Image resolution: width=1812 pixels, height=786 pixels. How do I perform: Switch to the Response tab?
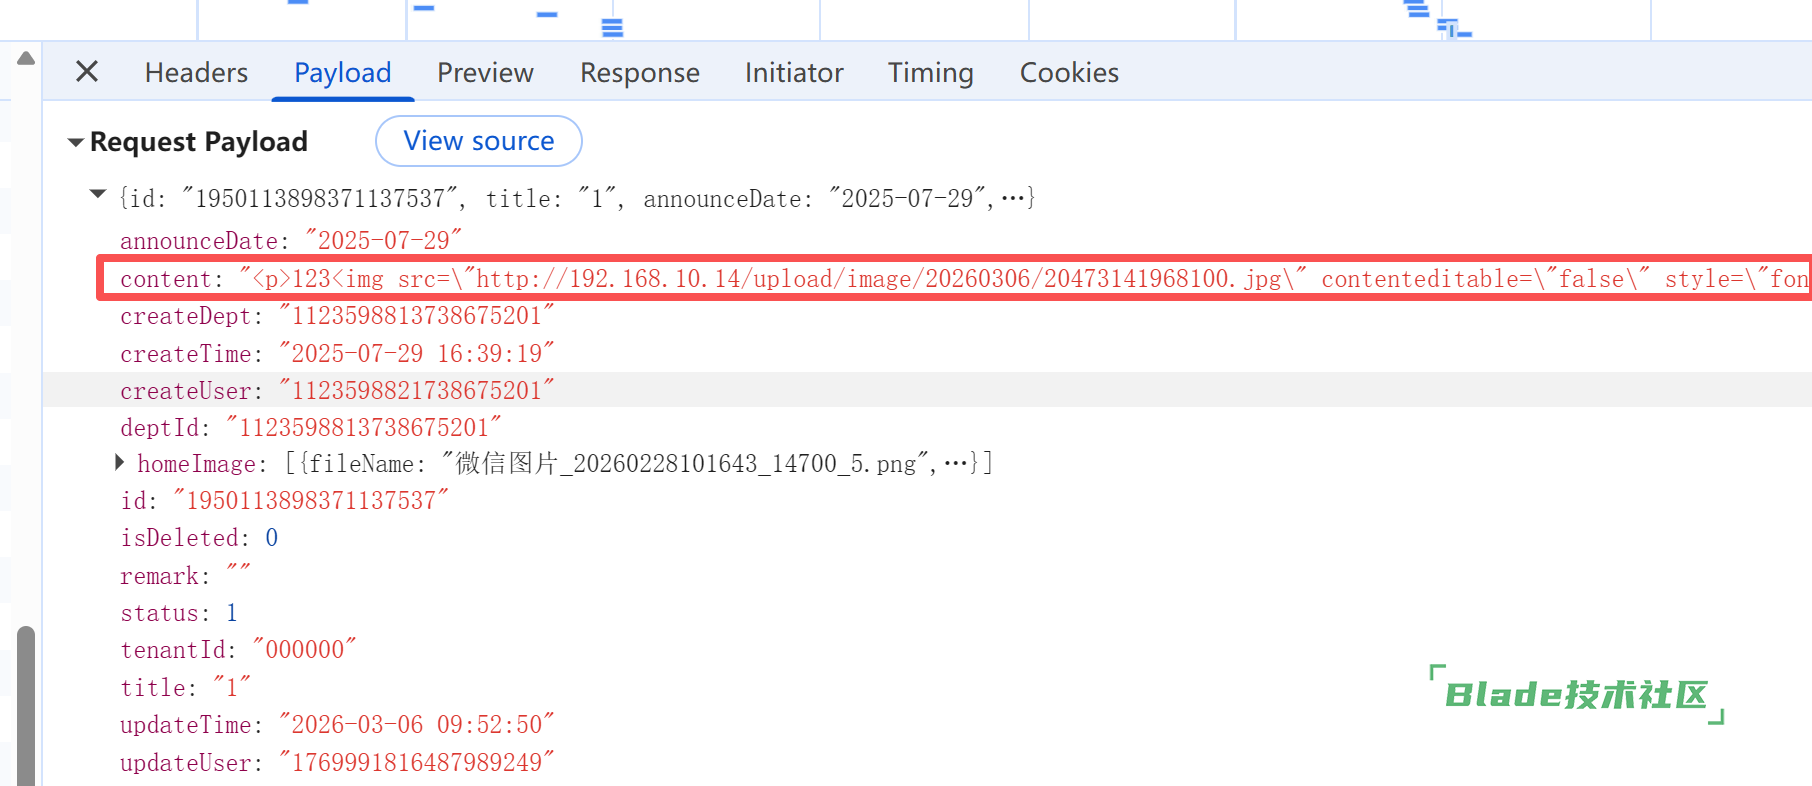coord(639,73)
